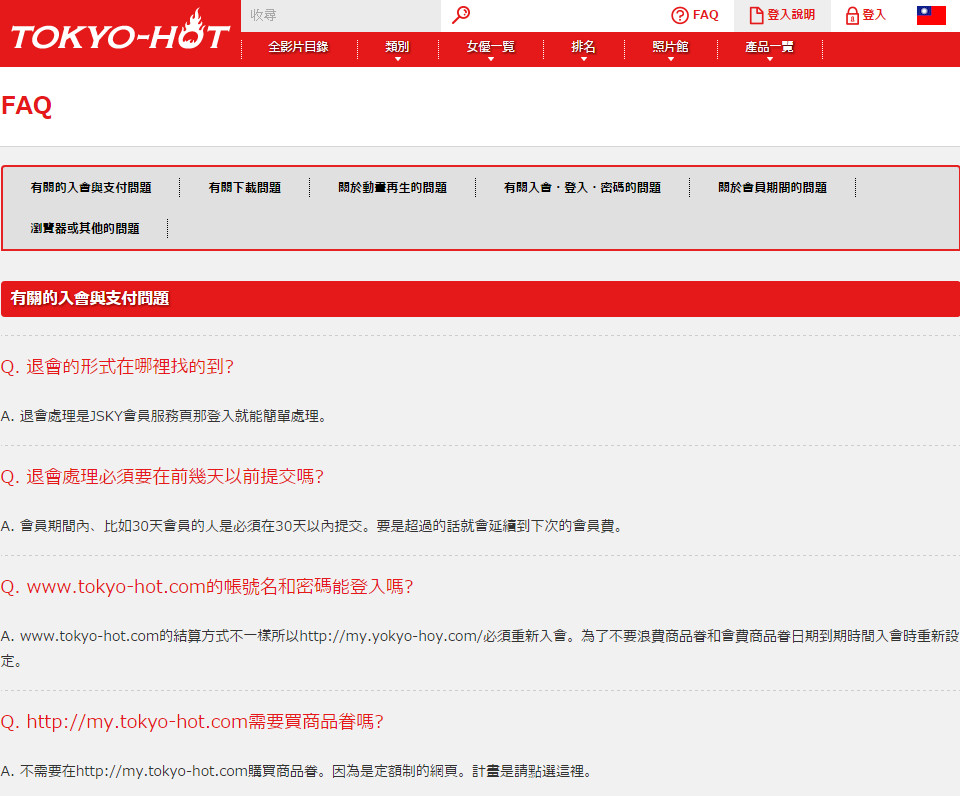Click the question about my.tokyo-hot.com 需要買商品眷
The width and height of the screenshot is (960, 796).
point(192,721)
